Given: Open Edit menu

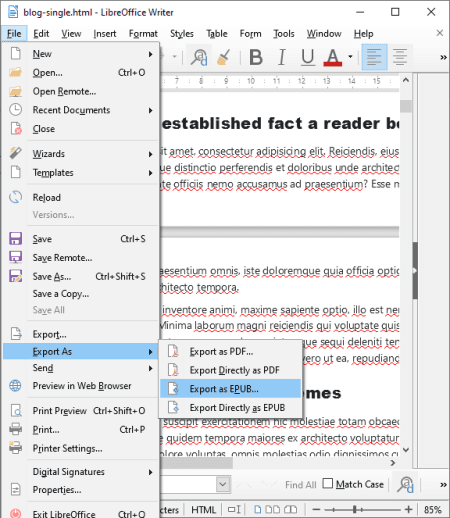Looking at the screenshot, I should pos(41,34).
